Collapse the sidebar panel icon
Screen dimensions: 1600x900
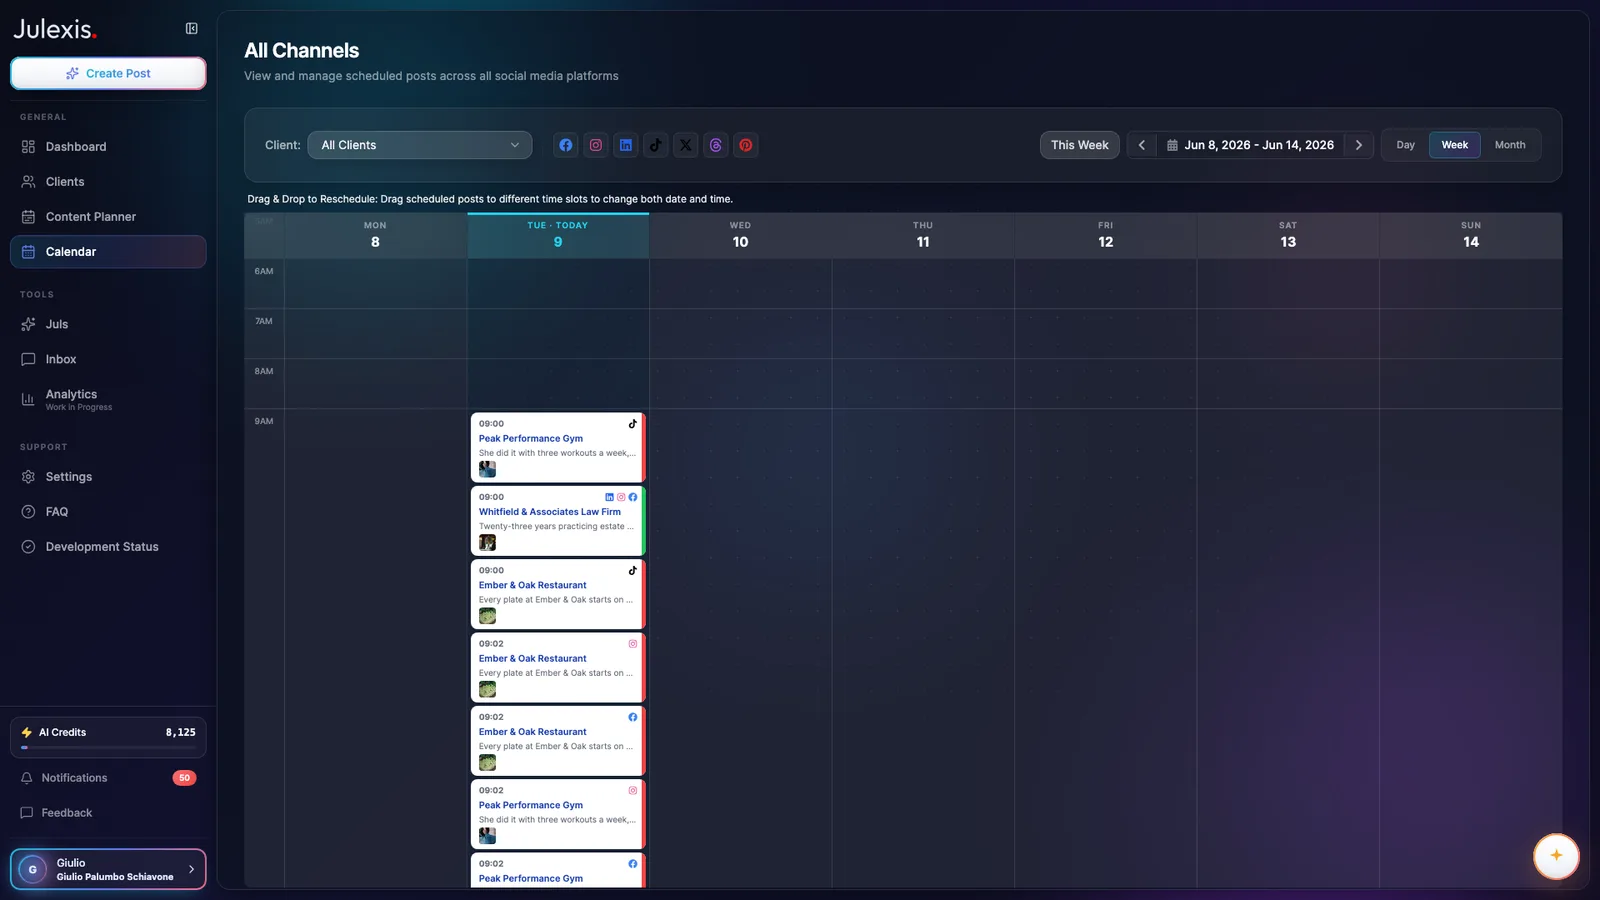click(191, 29)
